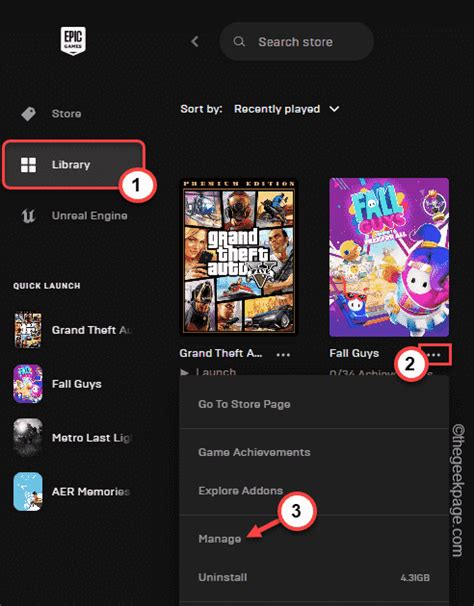Focus the Search store field
The width and height of the screenshot is (474, 606).
click(x=297, y=41)
